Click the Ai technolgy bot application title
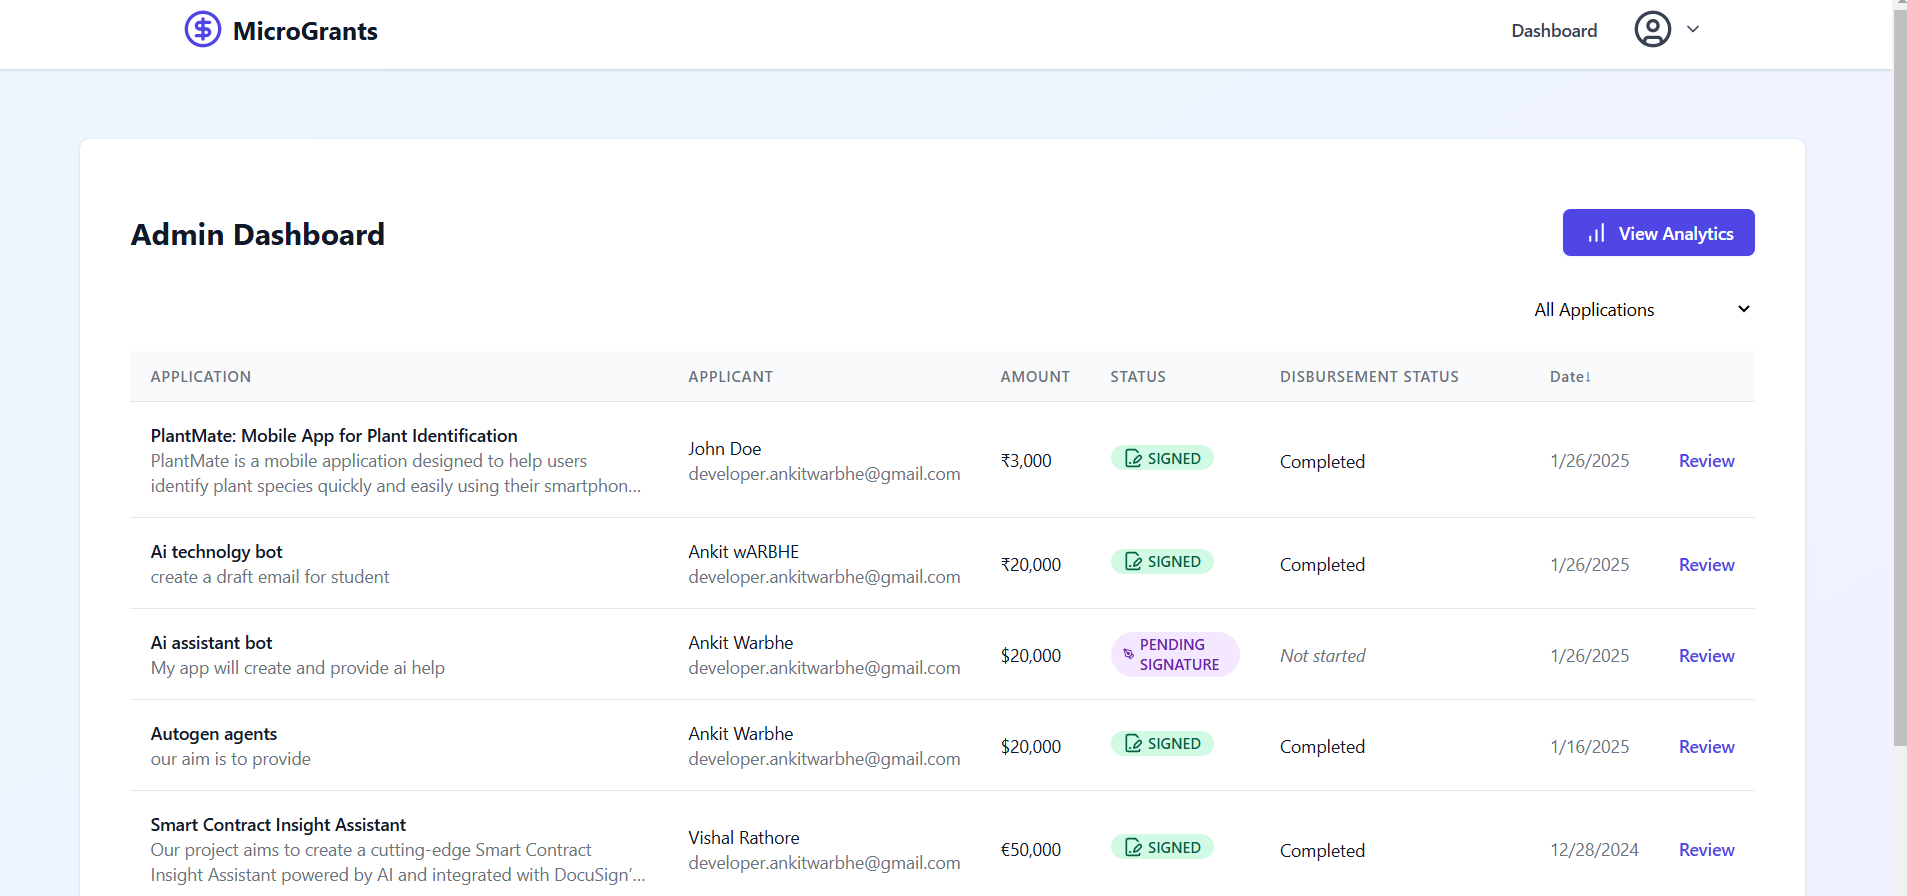The width and height of the screenshot is (1907, 896). [x=217, y=552]
